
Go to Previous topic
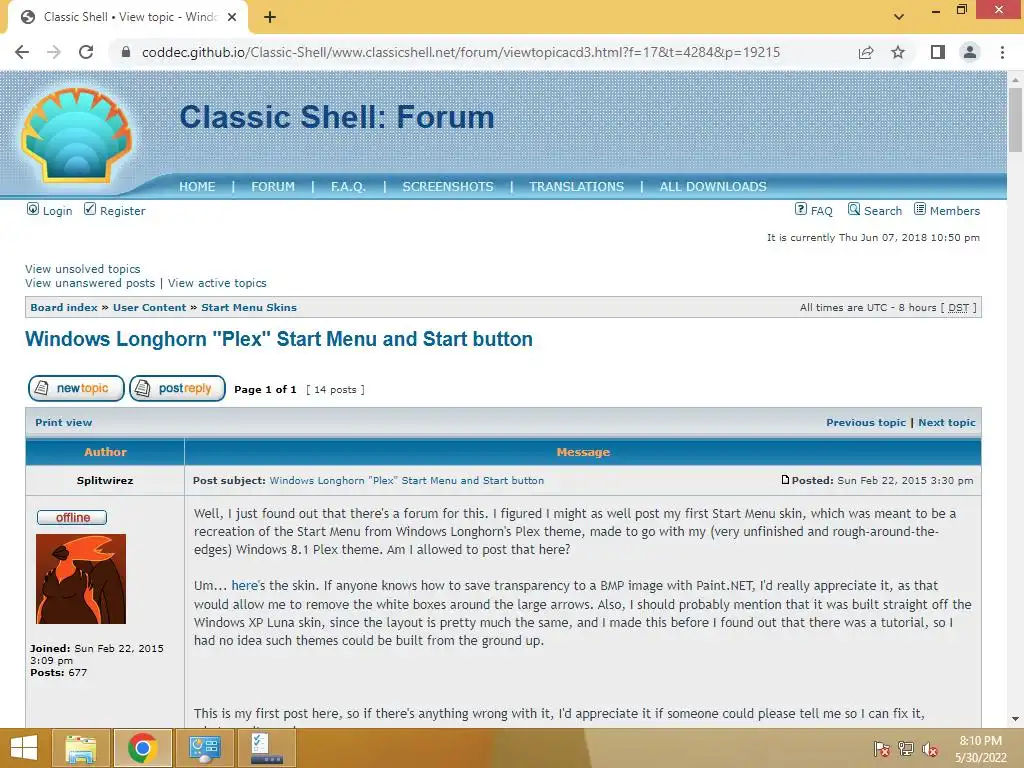click(x=866, y=423)
